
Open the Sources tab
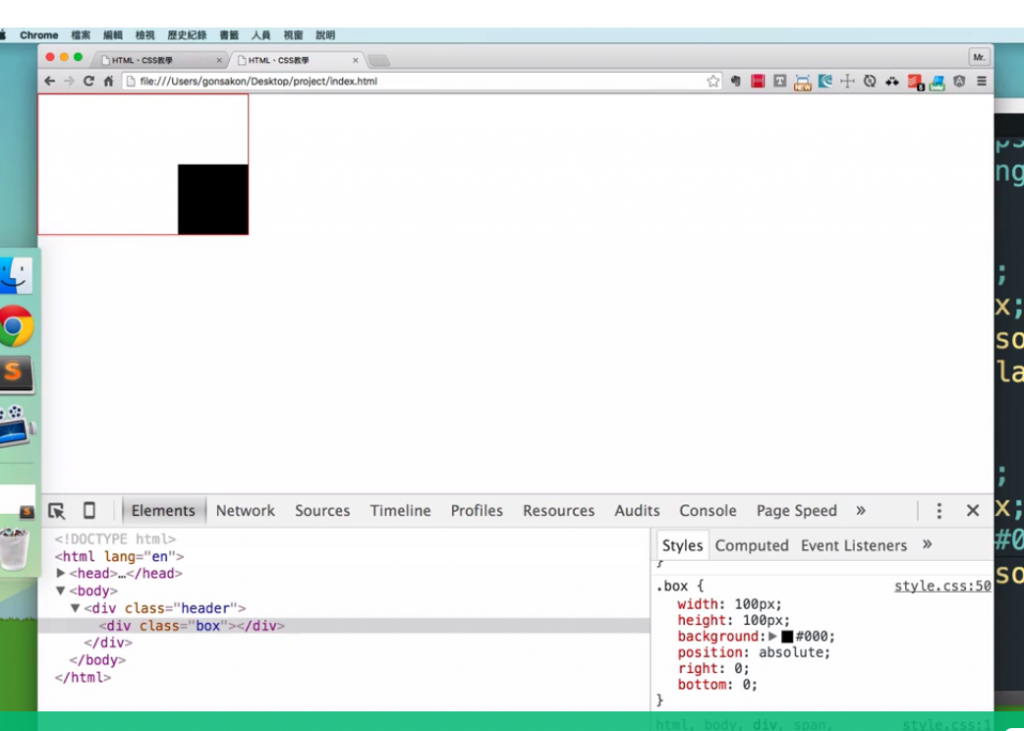(322, 511)
